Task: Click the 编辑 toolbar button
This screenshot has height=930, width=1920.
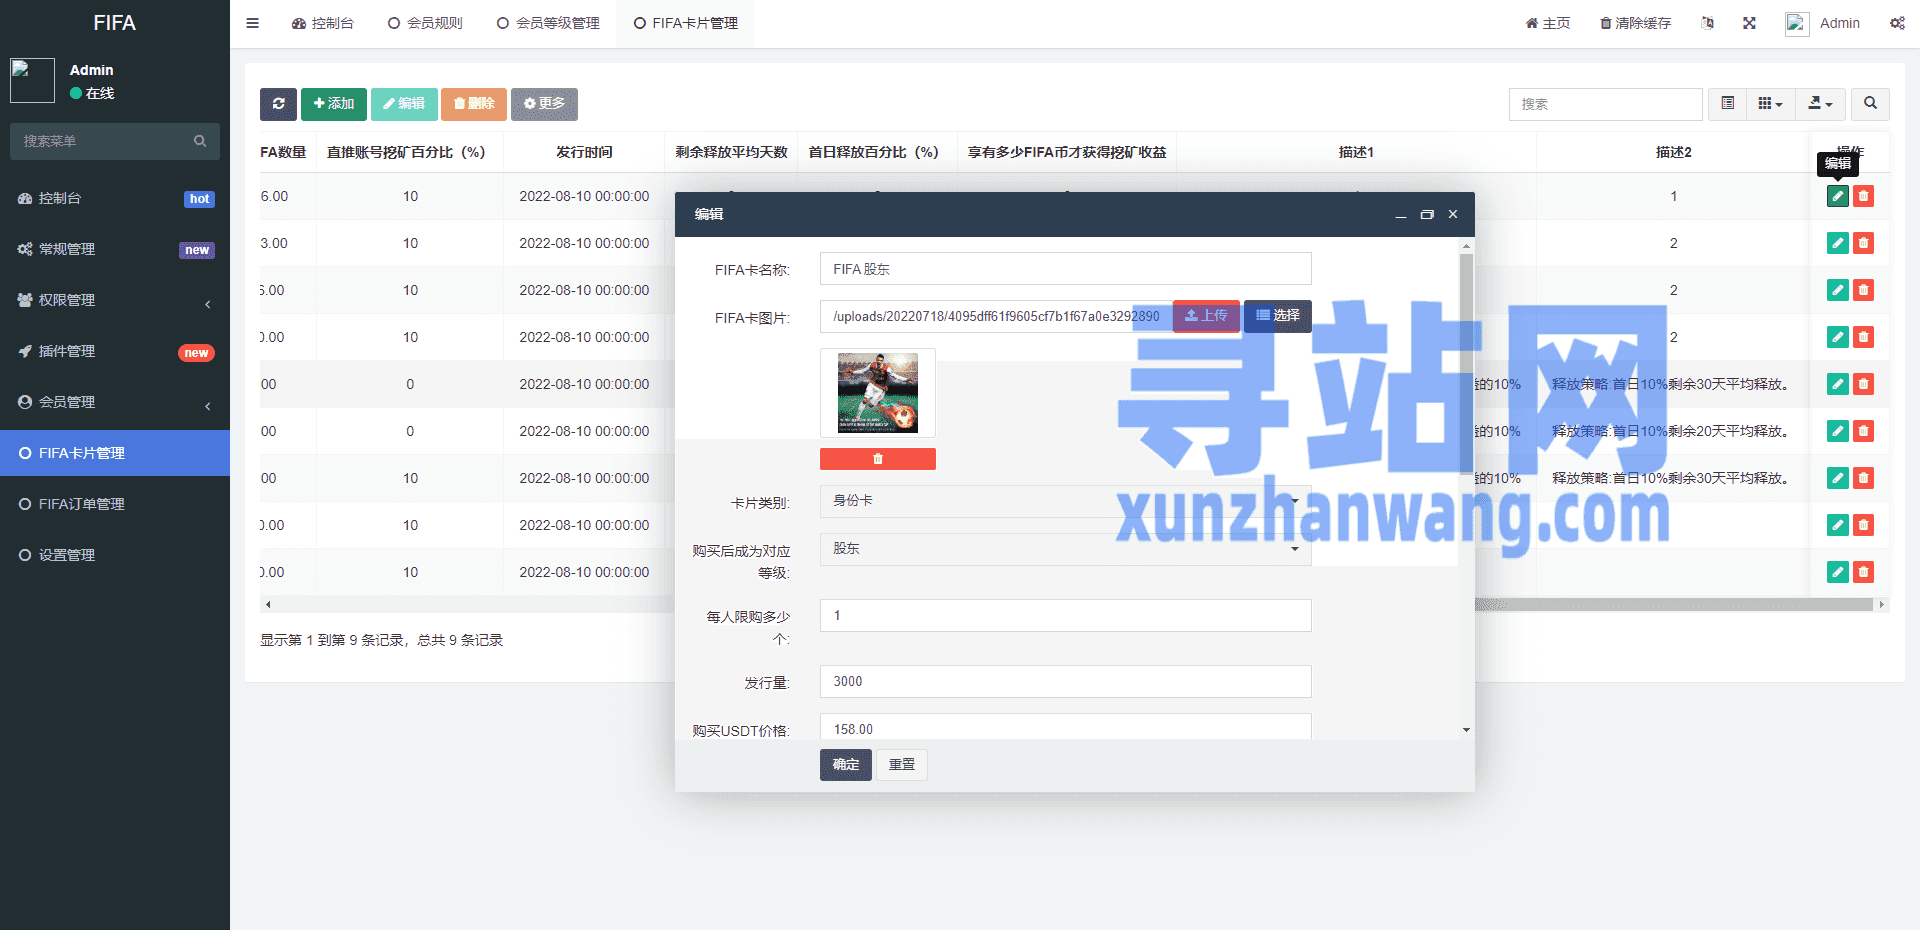Action: pyautogui.click(x=404, y=104)
